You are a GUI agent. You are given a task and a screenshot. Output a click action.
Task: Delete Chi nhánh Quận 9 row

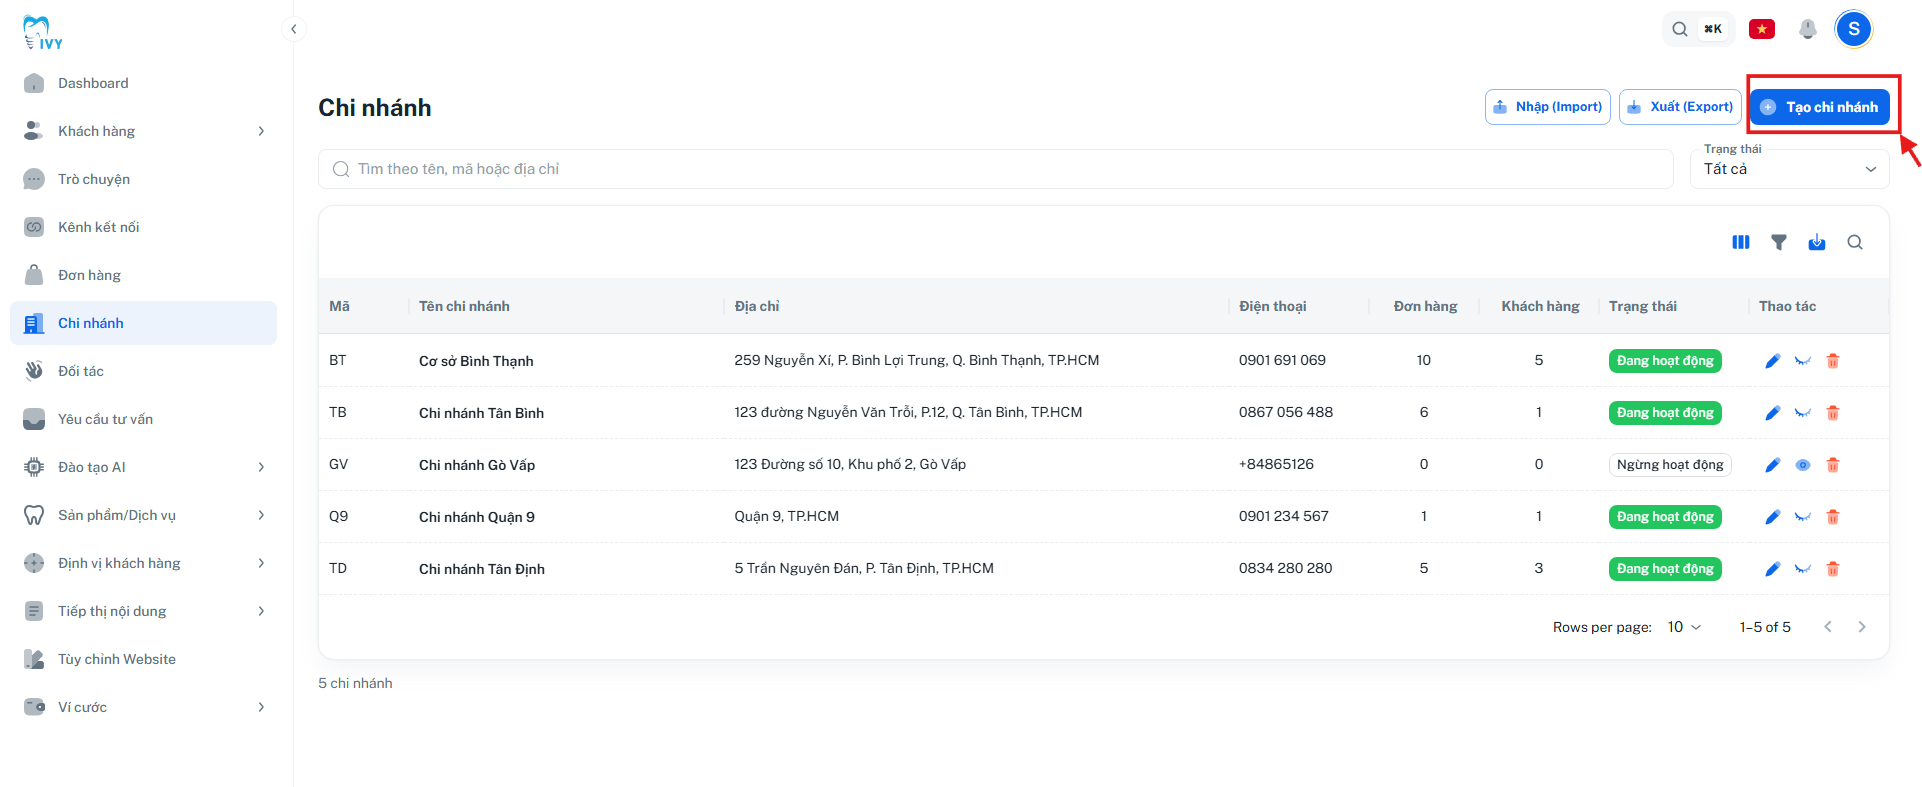[1833, 517]
